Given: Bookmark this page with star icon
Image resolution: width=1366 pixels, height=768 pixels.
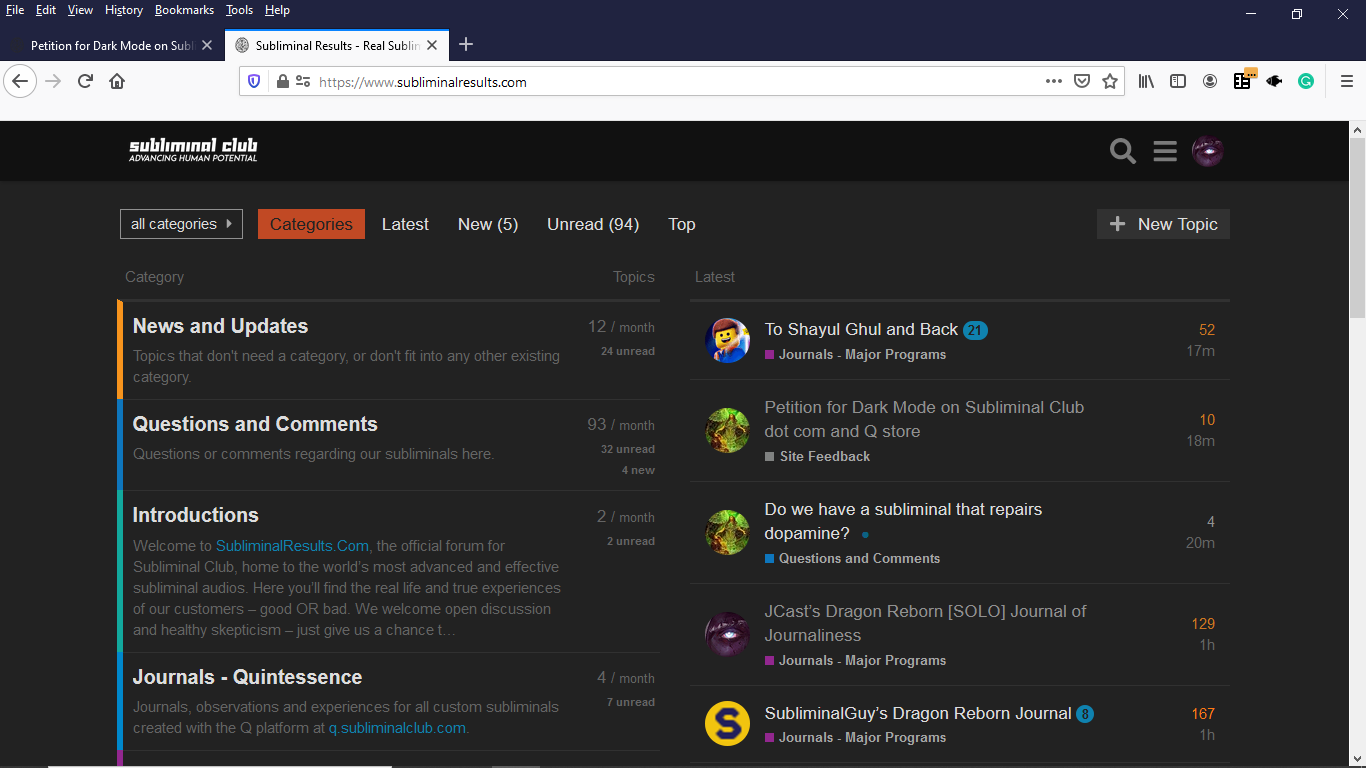Looking at the screenshot, I should pos(1110,81).
